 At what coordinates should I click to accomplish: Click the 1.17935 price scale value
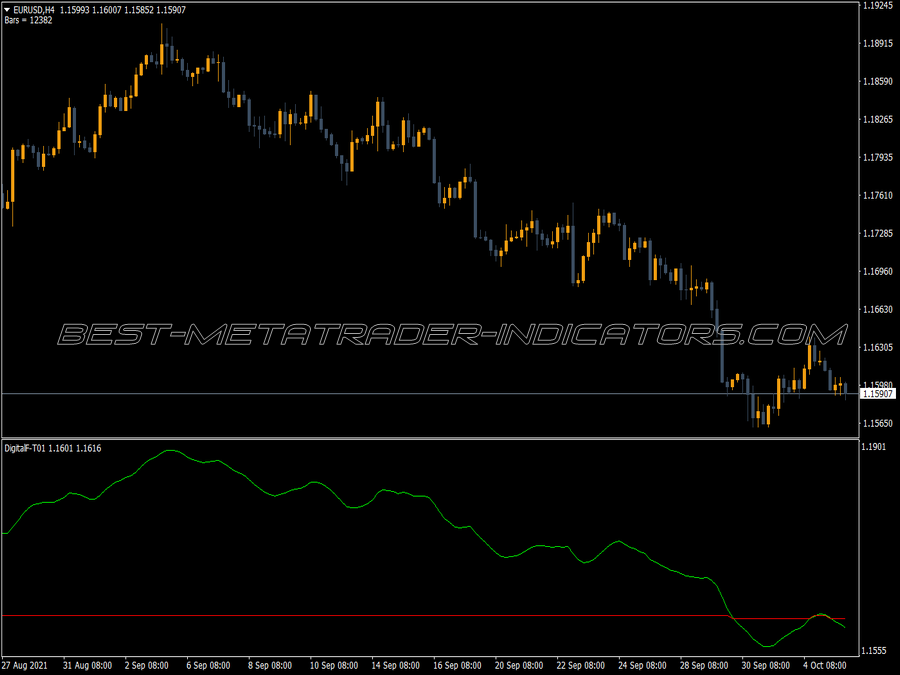point(878,157)
